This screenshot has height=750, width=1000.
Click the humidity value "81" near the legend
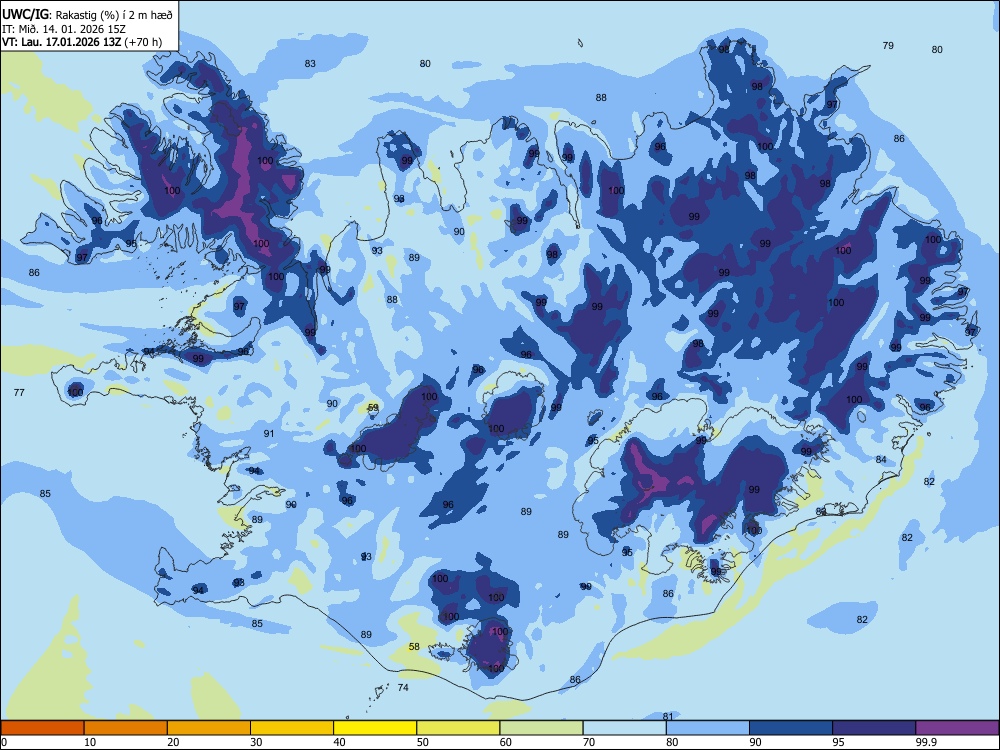(x=668, y=716)
